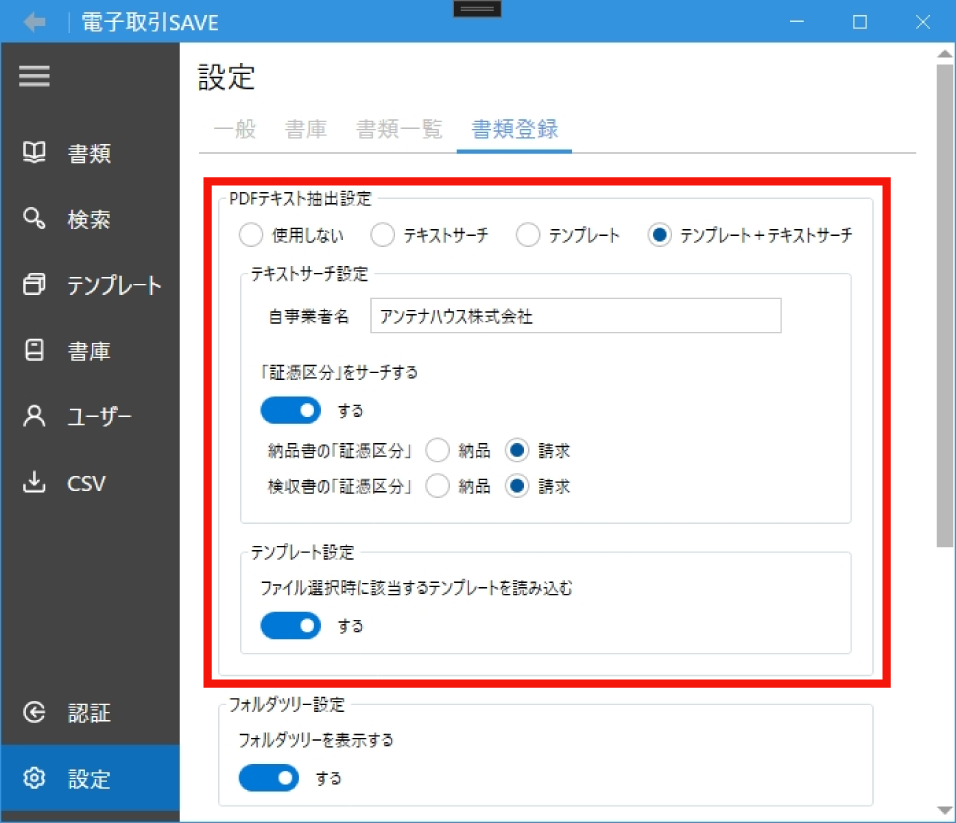
Task: Click the scrollbar down arrow
Action: (945, 809)
